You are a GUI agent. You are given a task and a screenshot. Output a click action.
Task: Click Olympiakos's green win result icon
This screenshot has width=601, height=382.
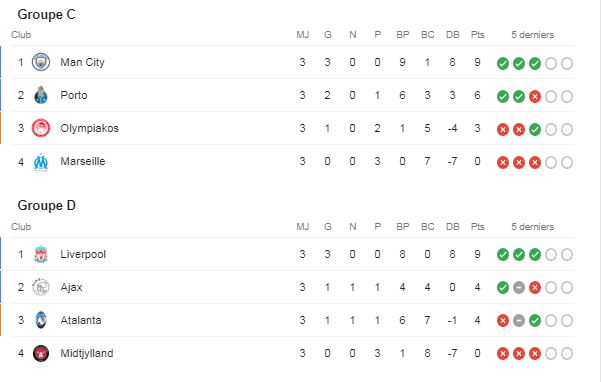pyautogui.click(x=535, y=130)
